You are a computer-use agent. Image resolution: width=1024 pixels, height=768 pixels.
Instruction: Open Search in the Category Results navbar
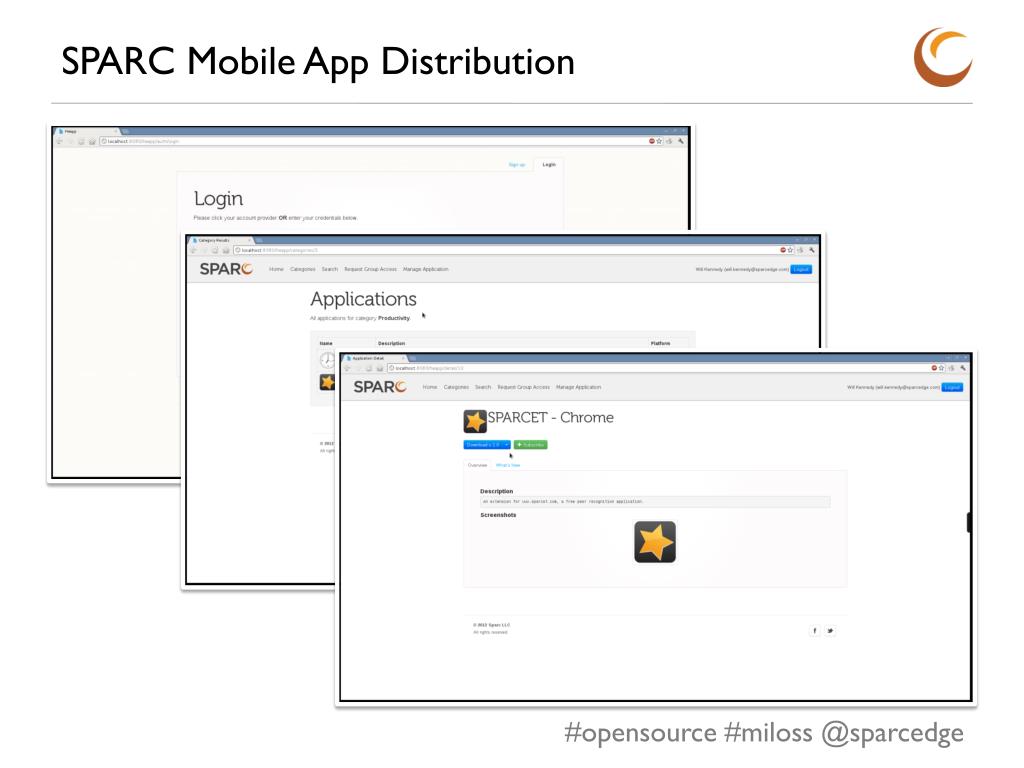(x=330, y=269)
